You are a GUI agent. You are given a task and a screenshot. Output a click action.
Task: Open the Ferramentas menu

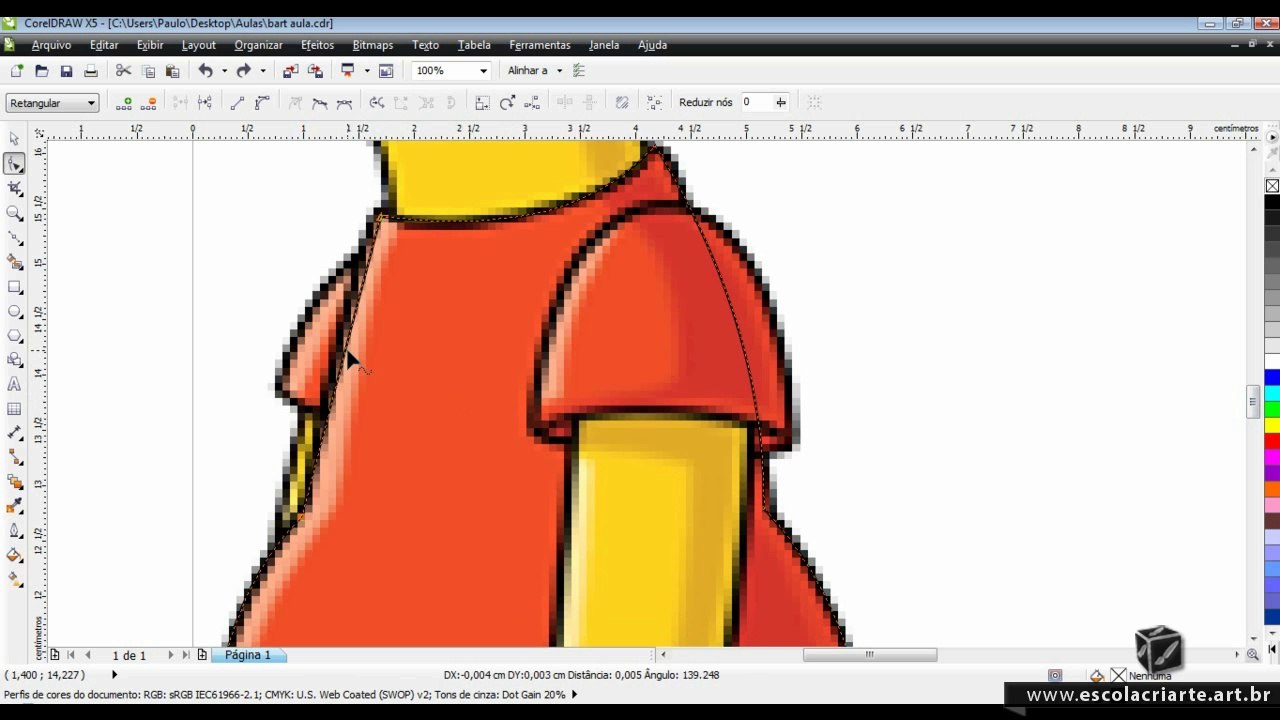(540, 45)
